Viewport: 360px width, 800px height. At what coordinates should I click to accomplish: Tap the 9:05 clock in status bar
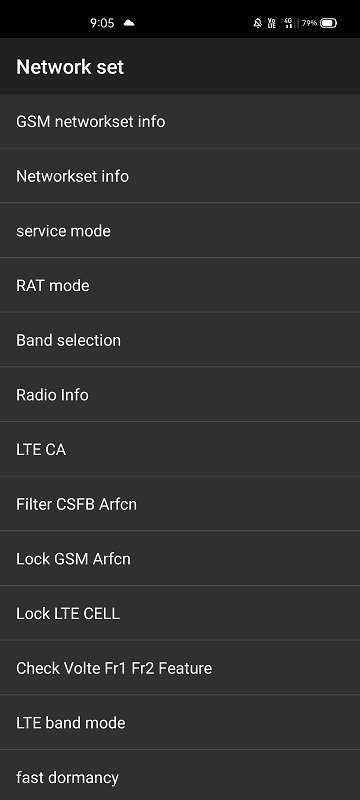coord(102,23)
